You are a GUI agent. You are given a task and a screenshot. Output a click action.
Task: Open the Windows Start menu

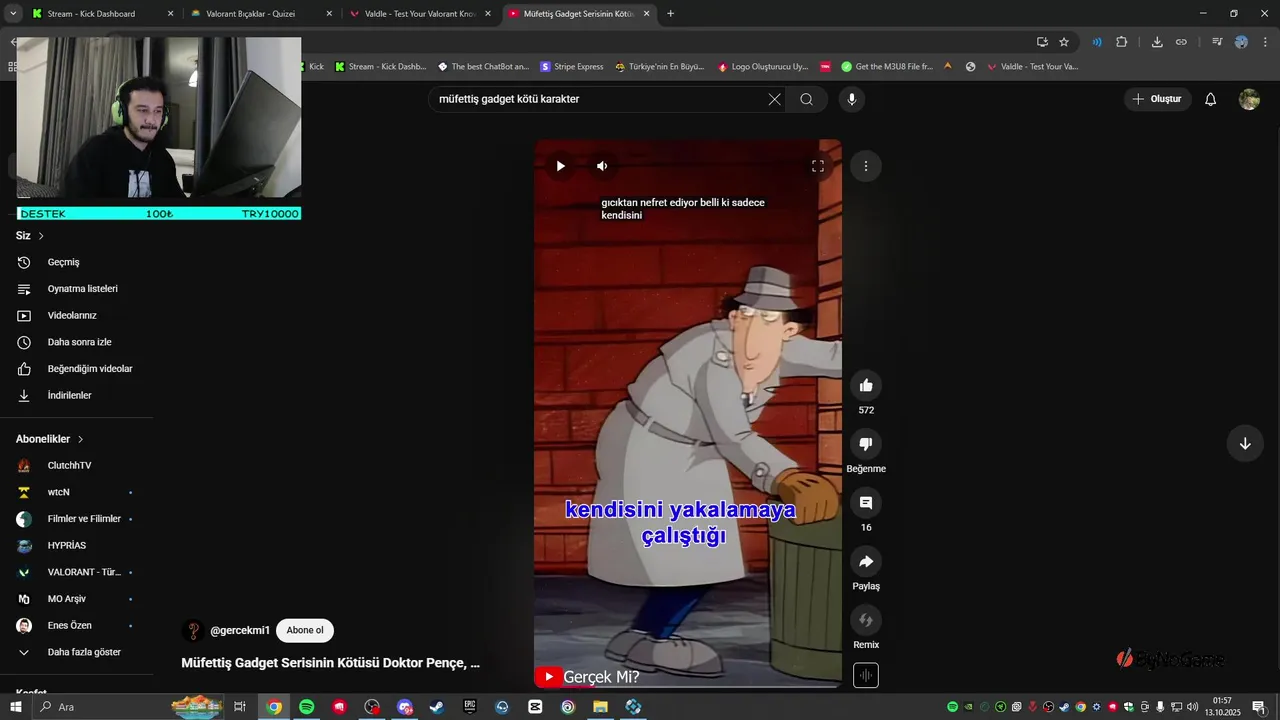tap(15, 707)
